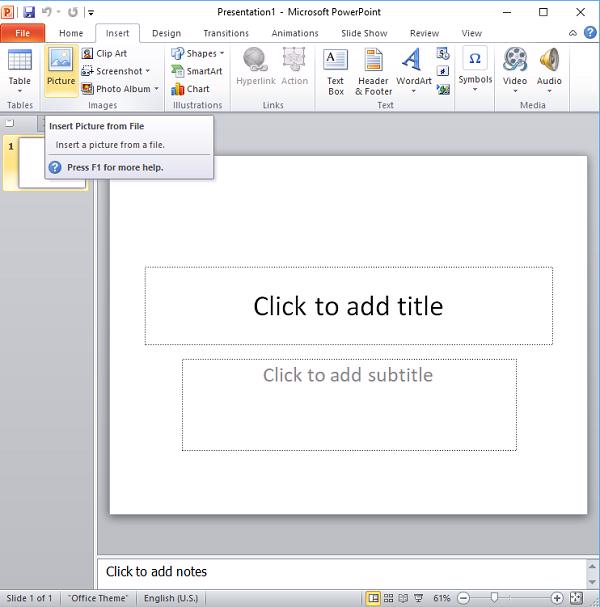
Task: Insert Slide Number icon in Text group
Action: coord(443,71)
